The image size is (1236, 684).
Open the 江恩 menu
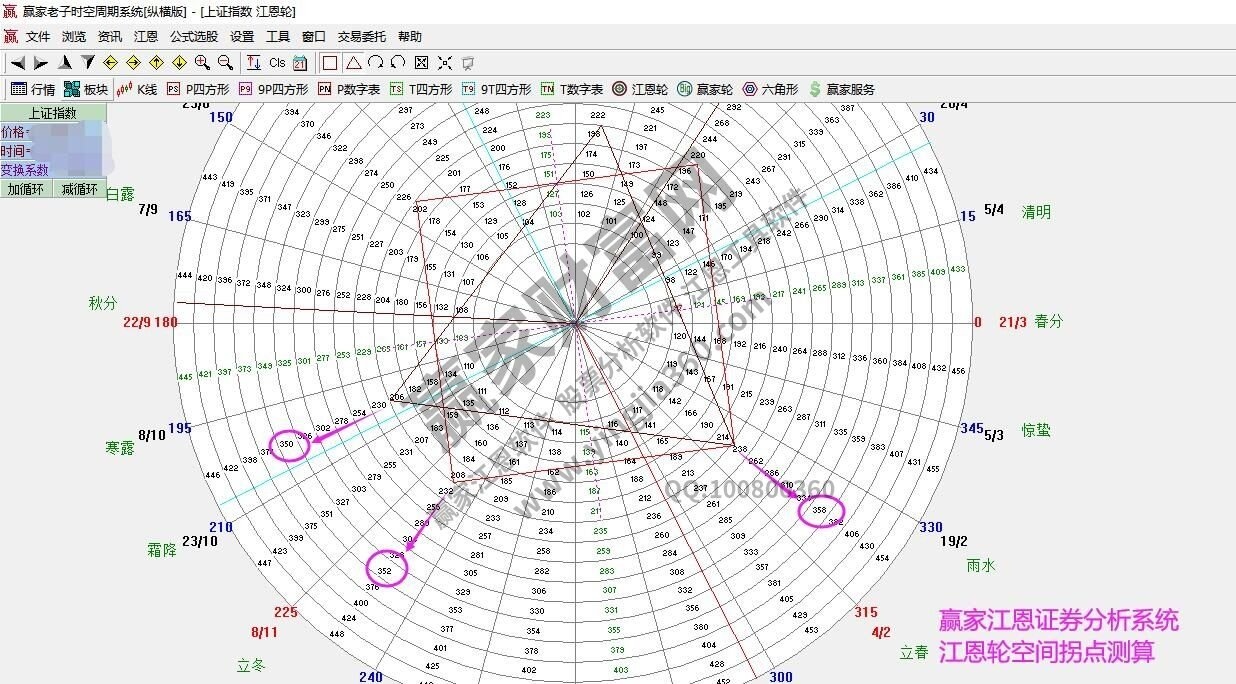[146, 36]
